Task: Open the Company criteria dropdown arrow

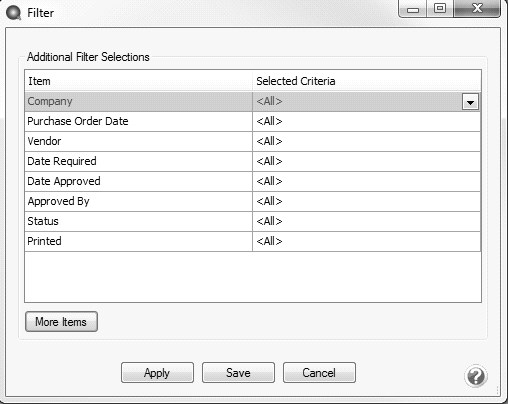Action: point(470,102)
